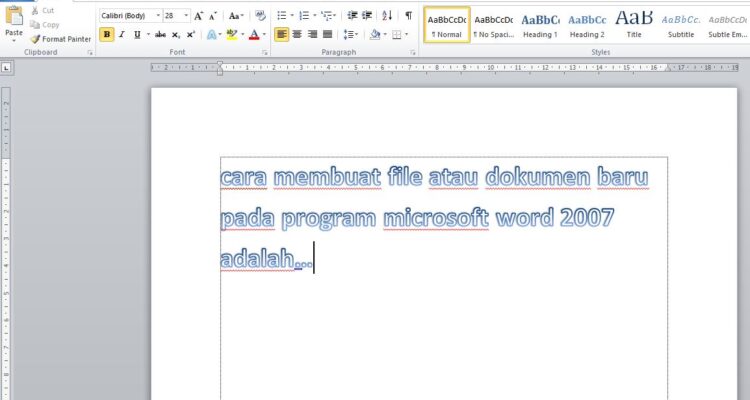Screen dimensions: 750x400
Task: Increase font size with Grow Font
Action: pos(199,16)
